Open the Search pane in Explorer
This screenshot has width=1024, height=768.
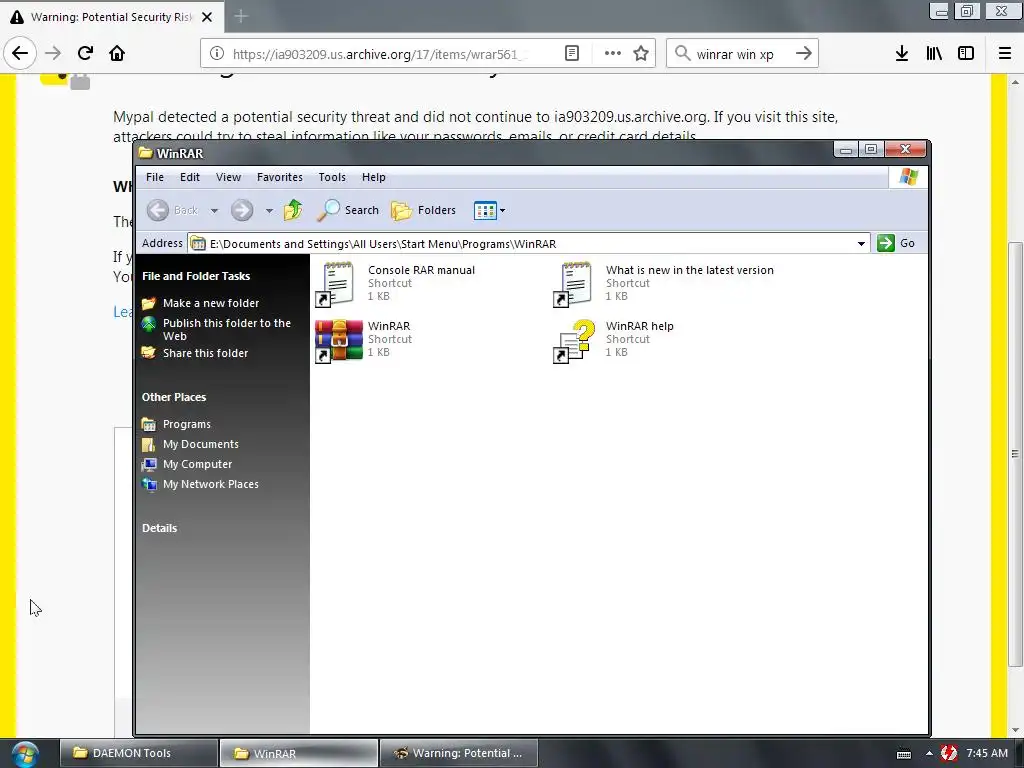tap(348, 210)
